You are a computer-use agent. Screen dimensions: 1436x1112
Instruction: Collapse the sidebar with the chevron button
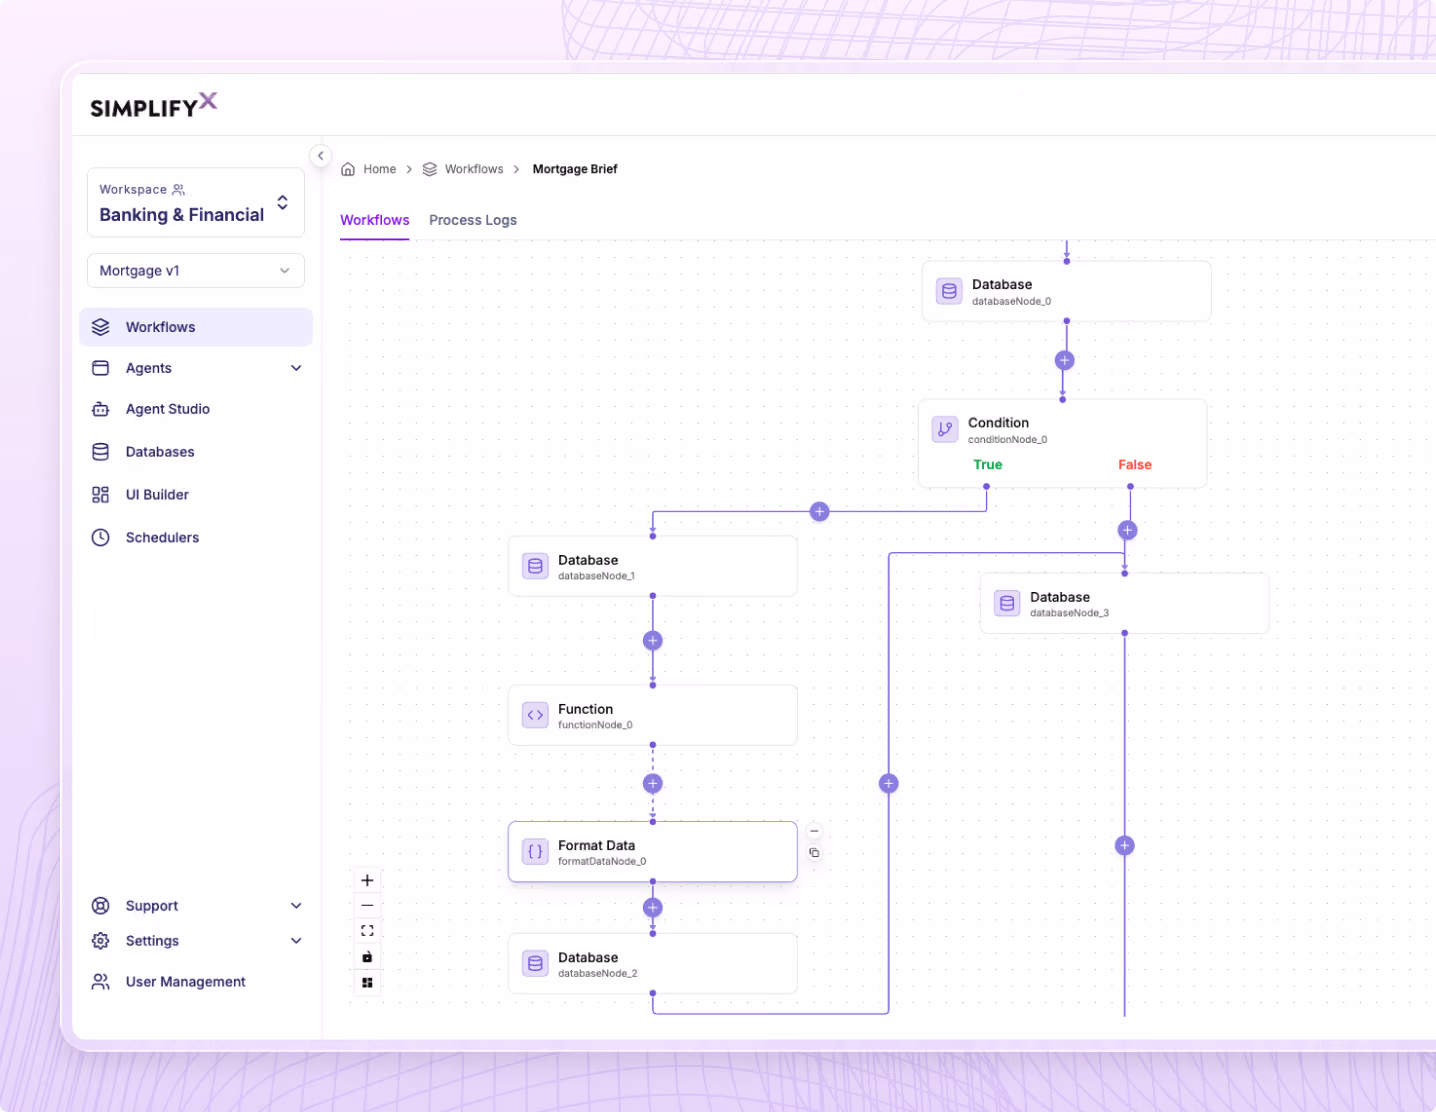[x=320, y=156]
